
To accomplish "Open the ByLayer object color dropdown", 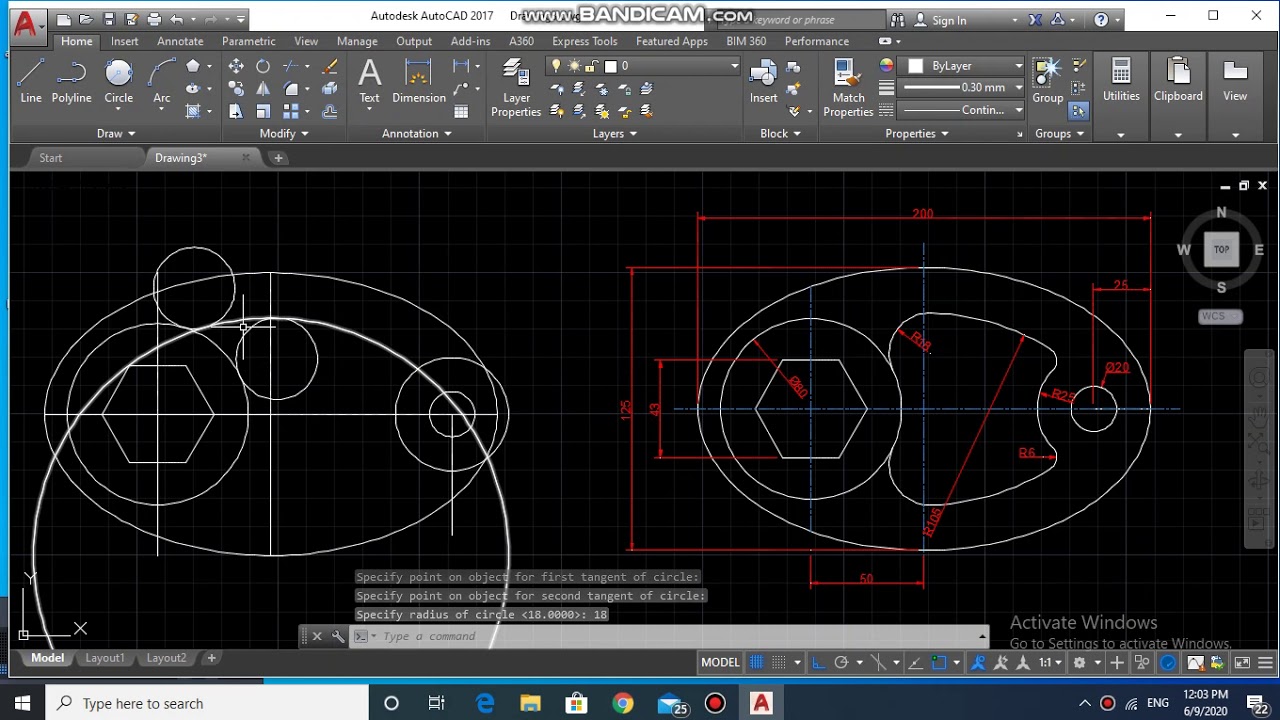I will click(964, 66).
